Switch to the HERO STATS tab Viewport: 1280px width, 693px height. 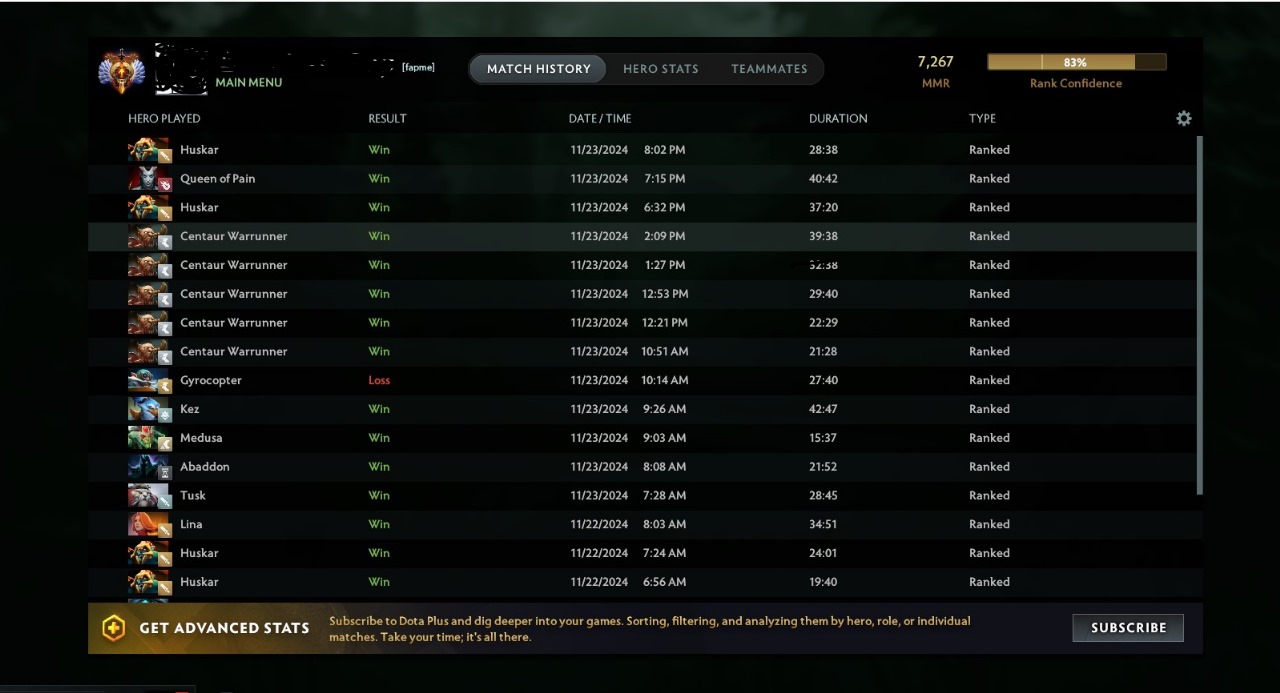(x=661, y=68)
